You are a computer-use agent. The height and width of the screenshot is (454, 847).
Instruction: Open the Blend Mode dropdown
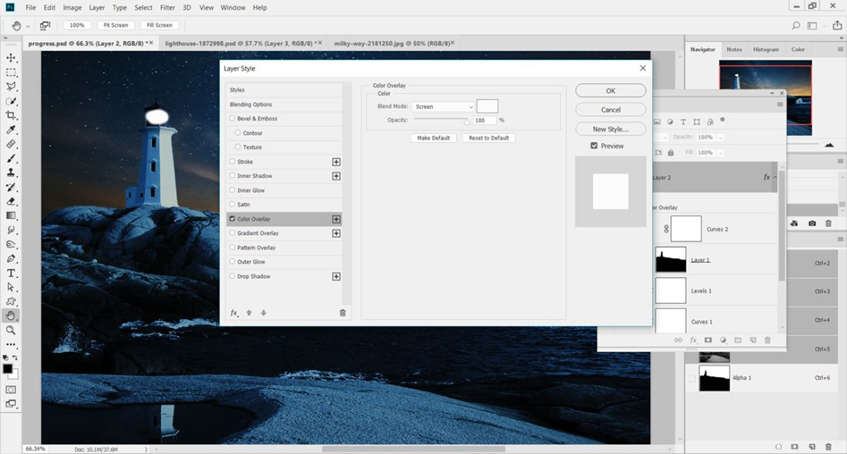coord(442,107)
